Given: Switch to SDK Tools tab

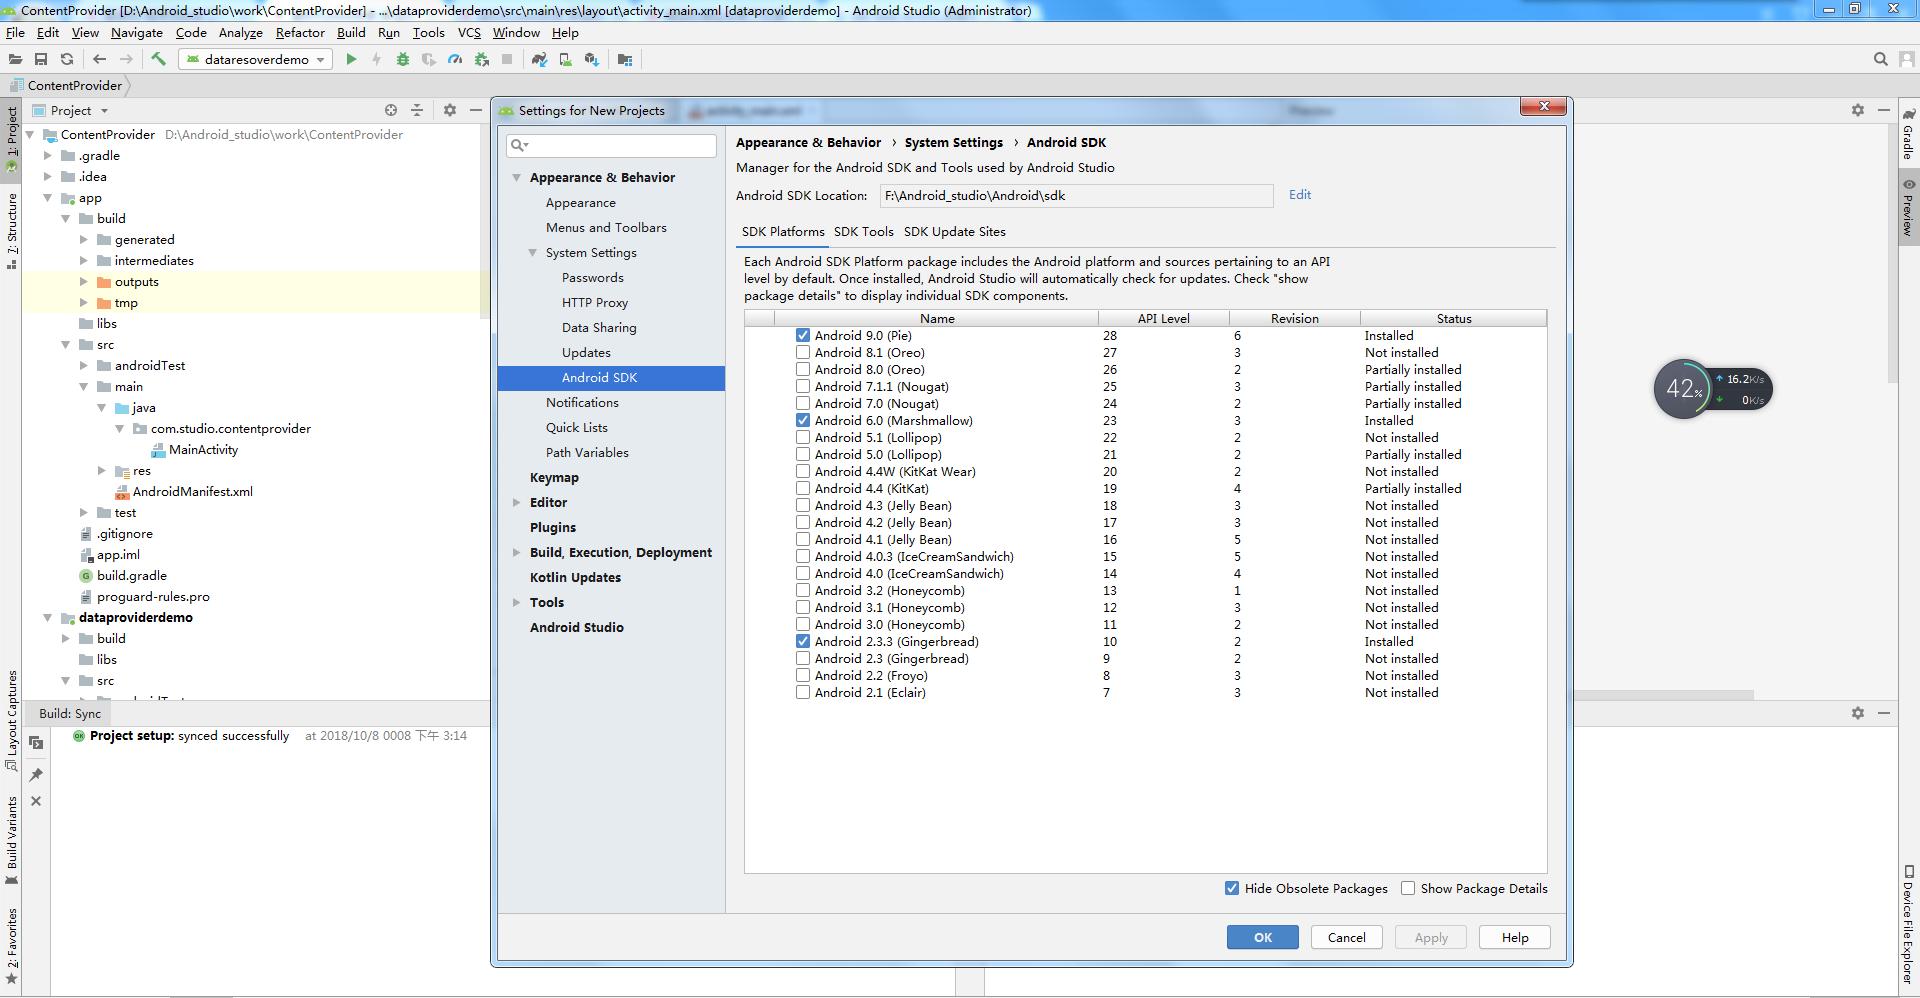Looking at the screenshot, I should 864,231.
